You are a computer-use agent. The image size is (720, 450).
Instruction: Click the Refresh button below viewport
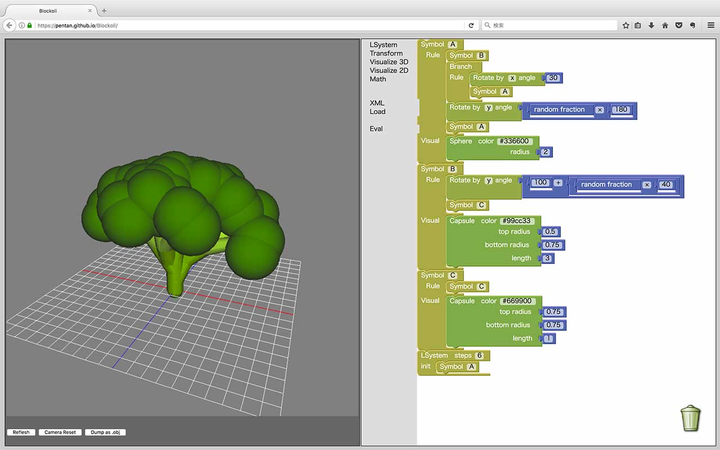[19, 432]
